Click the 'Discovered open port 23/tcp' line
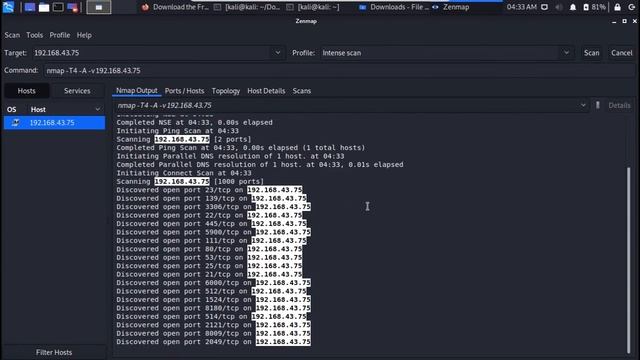Image resolution: width=640 pixels, height=360 pixels. pos(209,190)
